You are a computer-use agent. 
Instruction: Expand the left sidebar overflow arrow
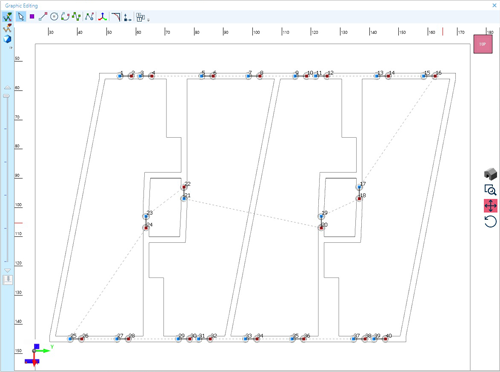10,48
